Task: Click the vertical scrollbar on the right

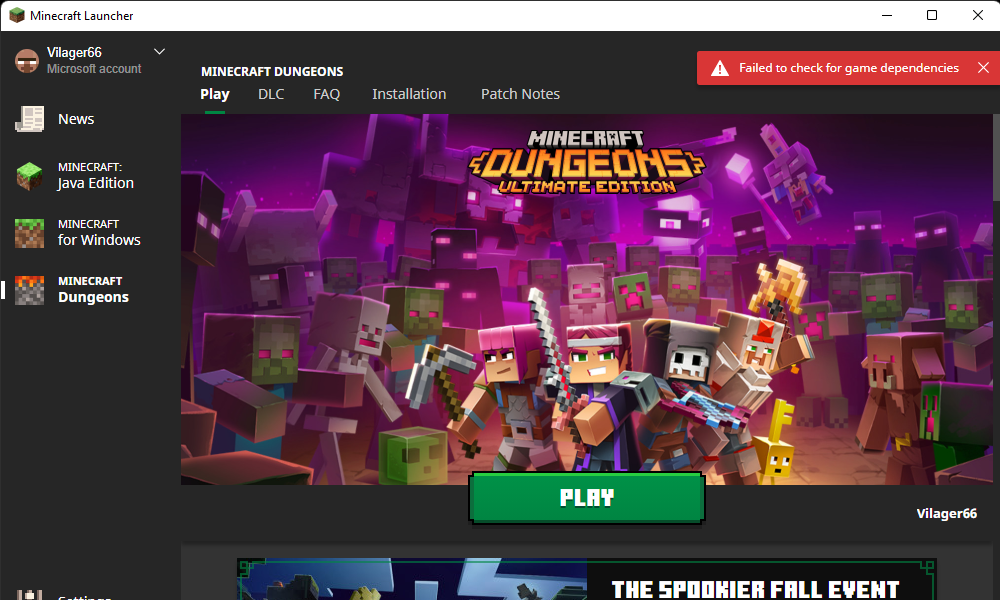Action: tap(996, 157)
